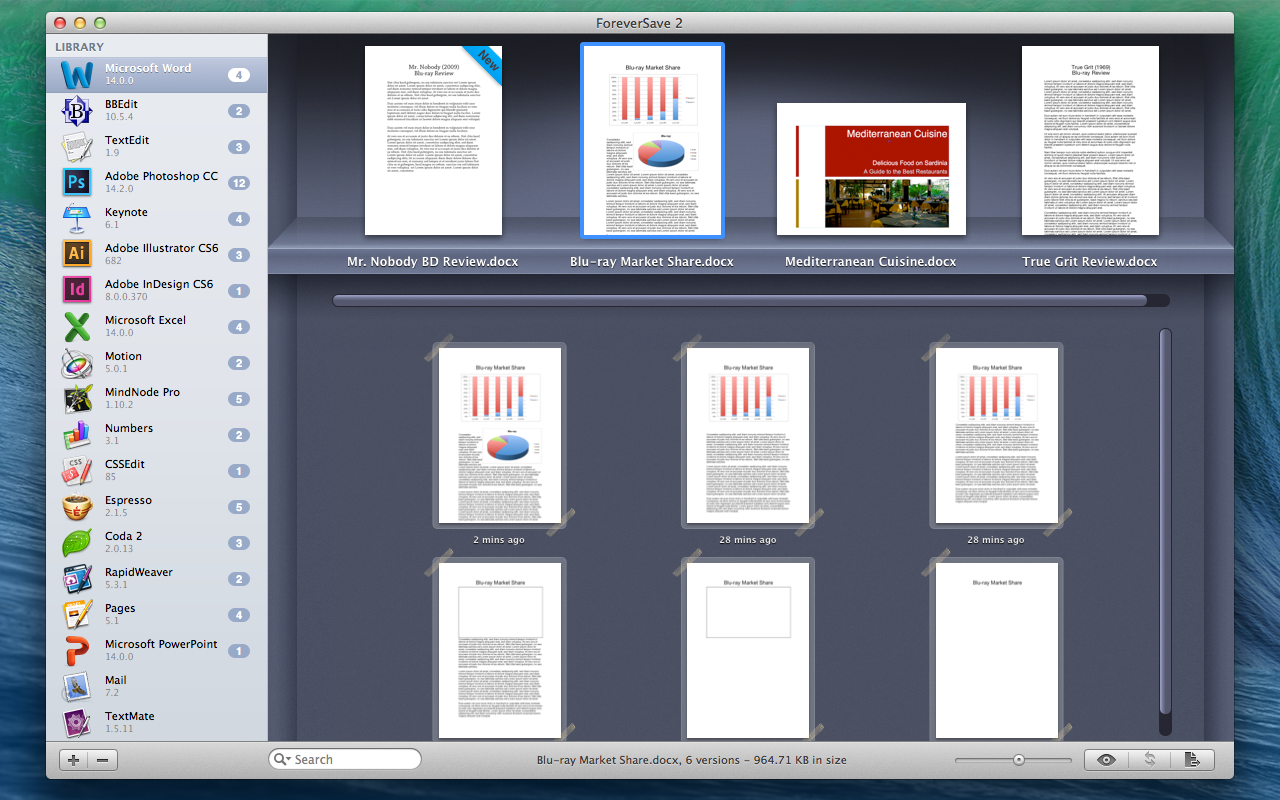Click the Mediterranean Cuisine.docx file name
This screenshot has width=1280, height=800.
871,262
